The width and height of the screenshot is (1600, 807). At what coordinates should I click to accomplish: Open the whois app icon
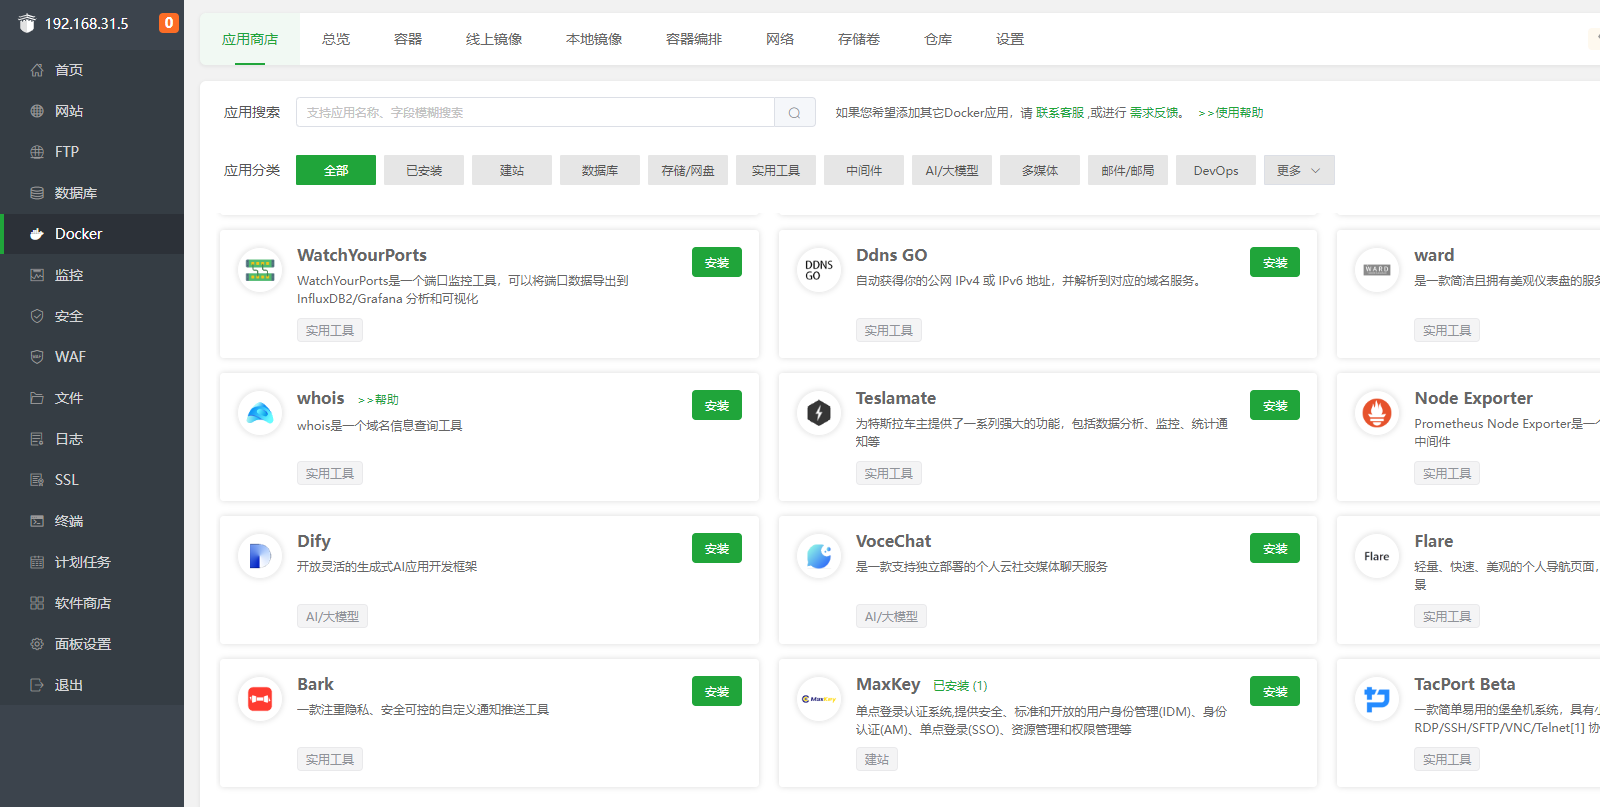pyautogui.click(x=260, y=413)
